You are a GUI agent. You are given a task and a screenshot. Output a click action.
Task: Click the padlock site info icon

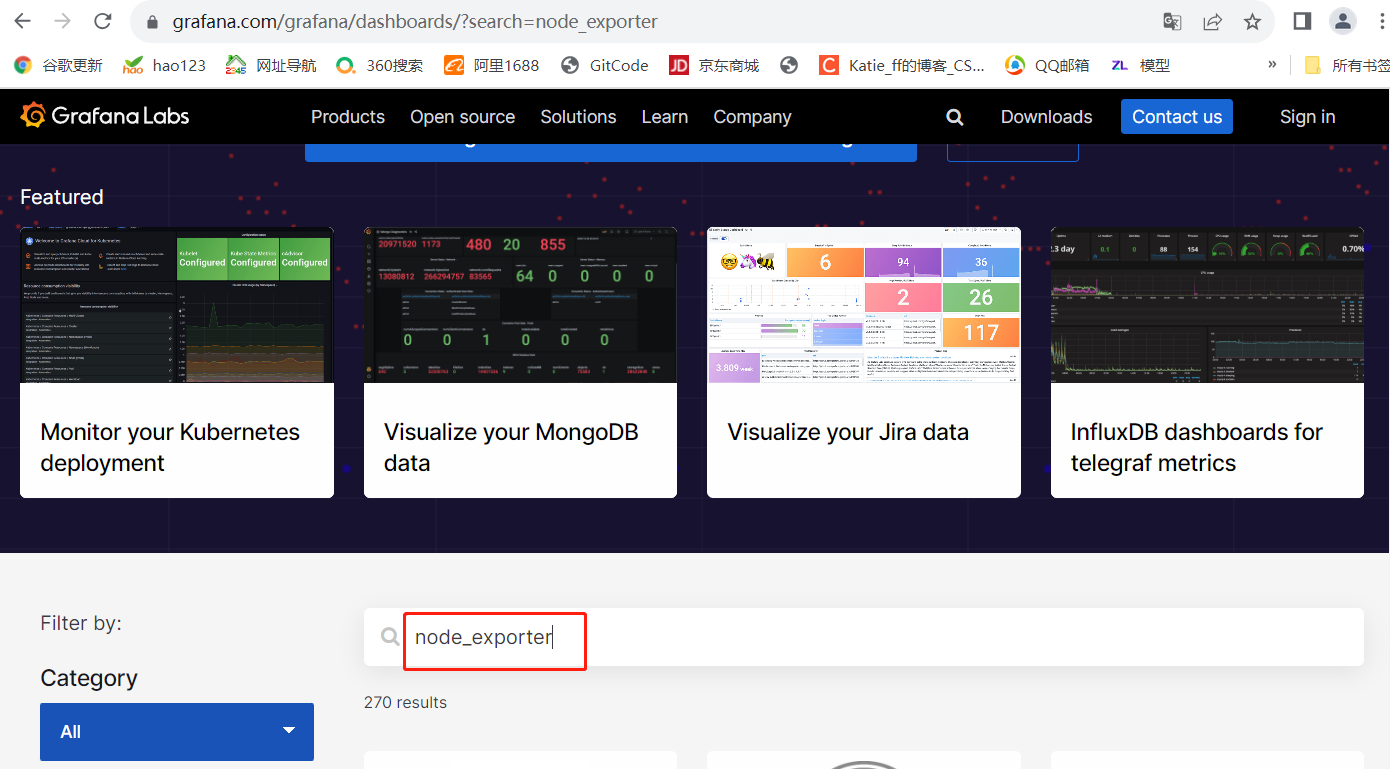coord(152,22)
